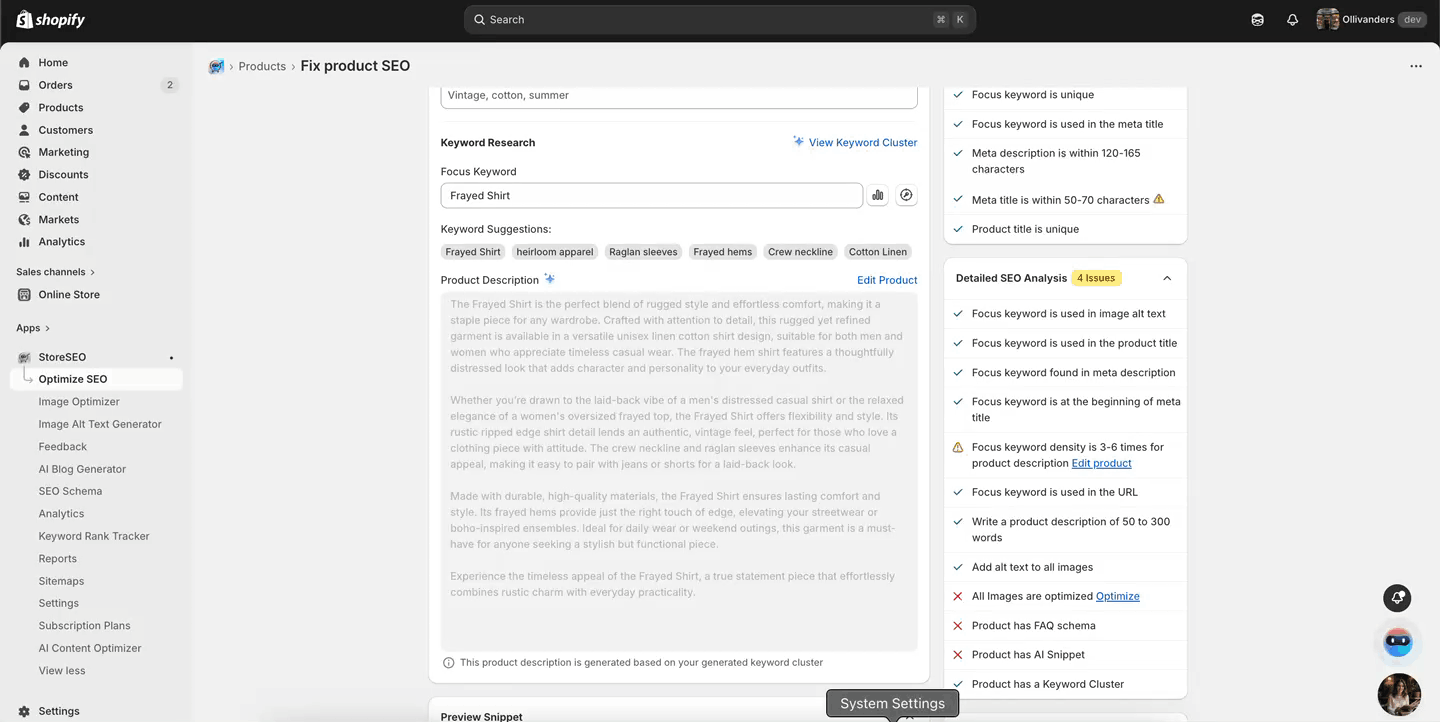Viewport: 1440px width, 722px height.
Task: Select the Frayed Shirt keyword suggestion chip
Action: [x=472, y=251]
